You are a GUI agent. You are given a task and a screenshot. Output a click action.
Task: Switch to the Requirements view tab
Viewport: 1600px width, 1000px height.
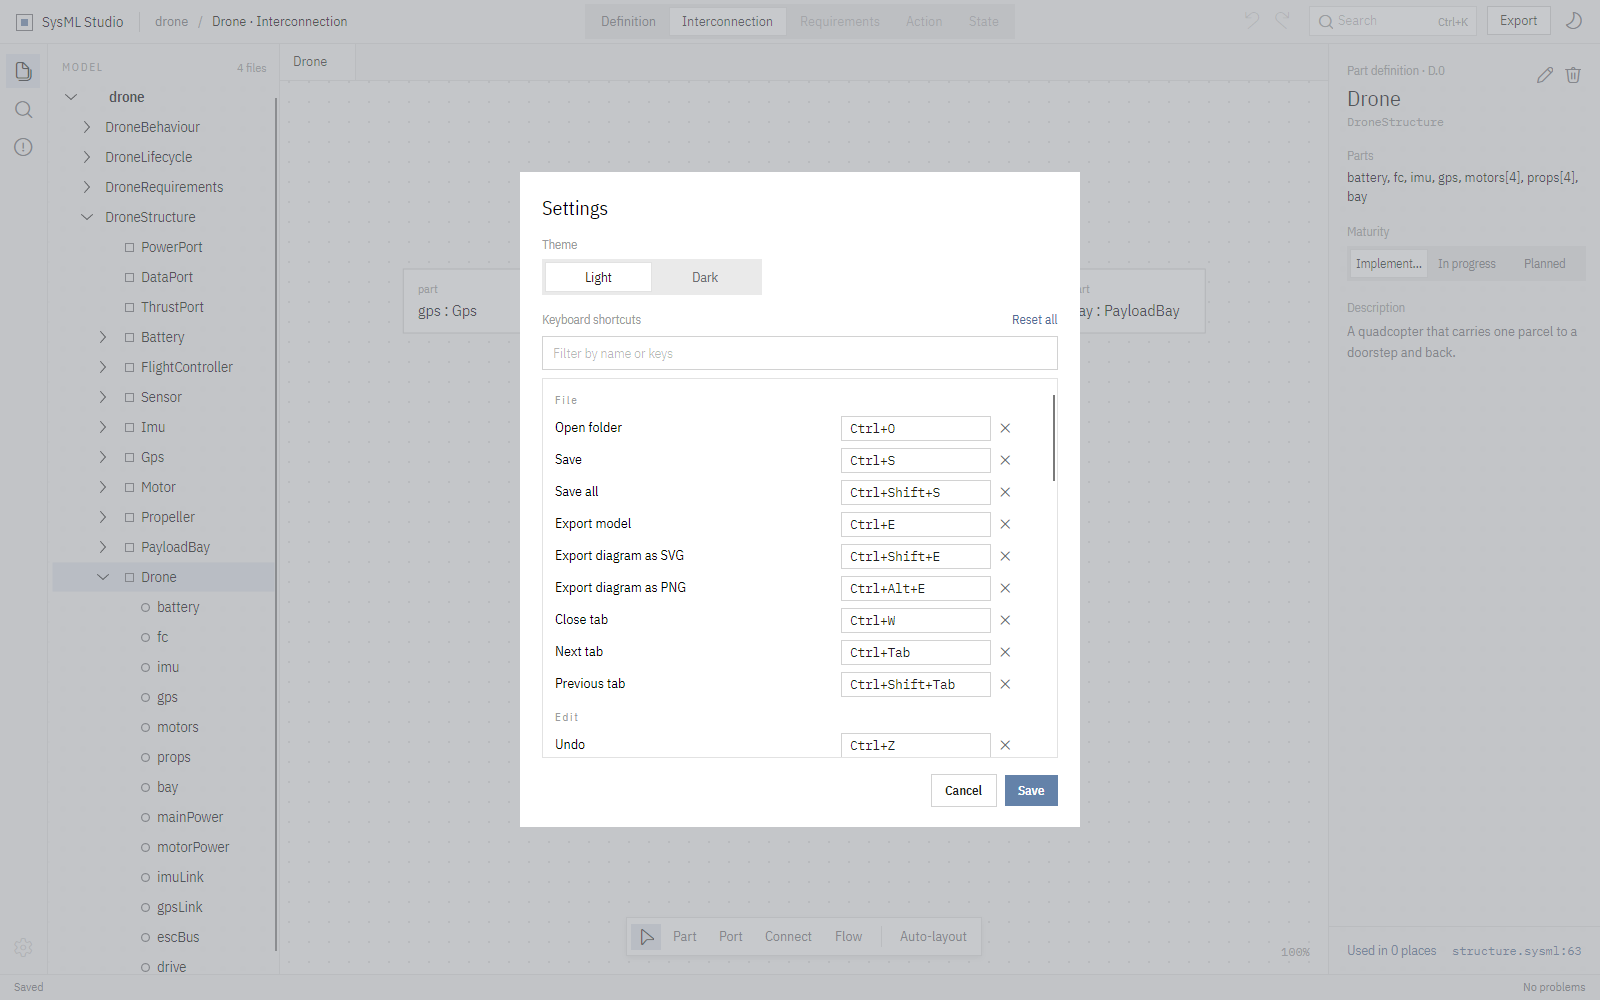(x=839, y=21)
